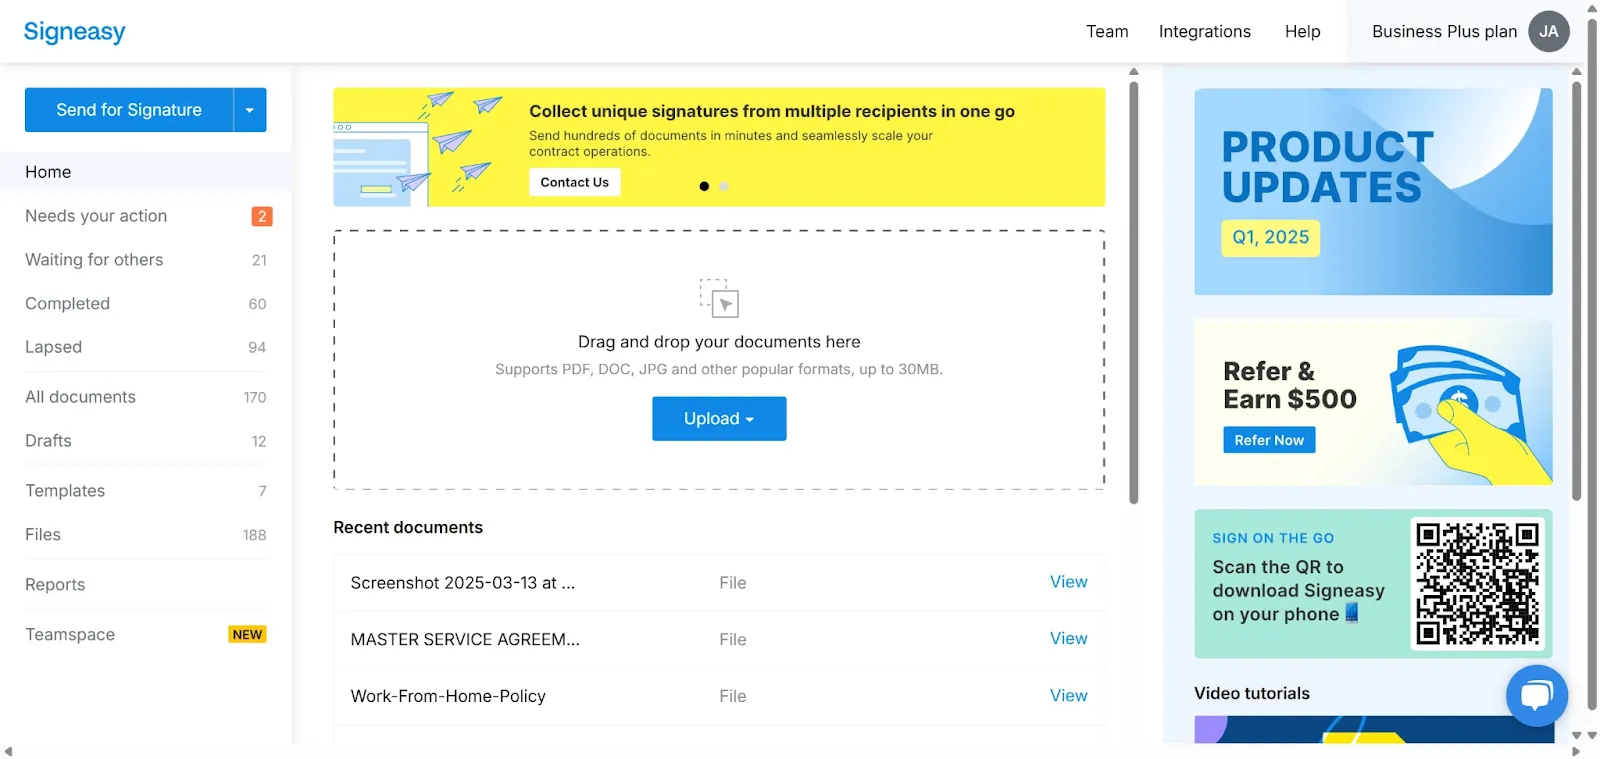This screenshot has height=759, width=1600.
Task: Go to Home in the sidebar
Action: (x=146, y=172)
